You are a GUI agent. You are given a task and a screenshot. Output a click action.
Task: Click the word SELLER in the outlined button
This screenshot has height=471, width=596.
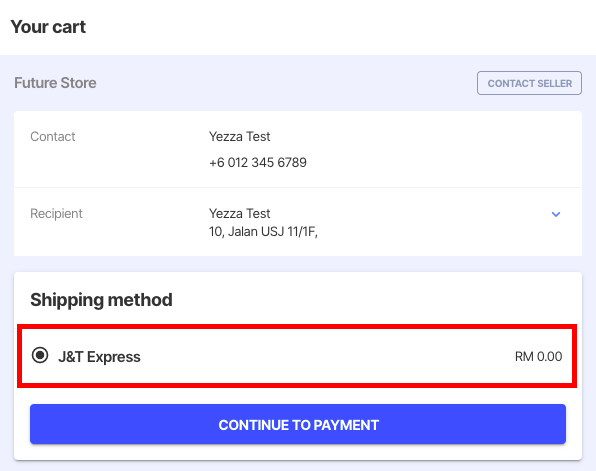554,83
